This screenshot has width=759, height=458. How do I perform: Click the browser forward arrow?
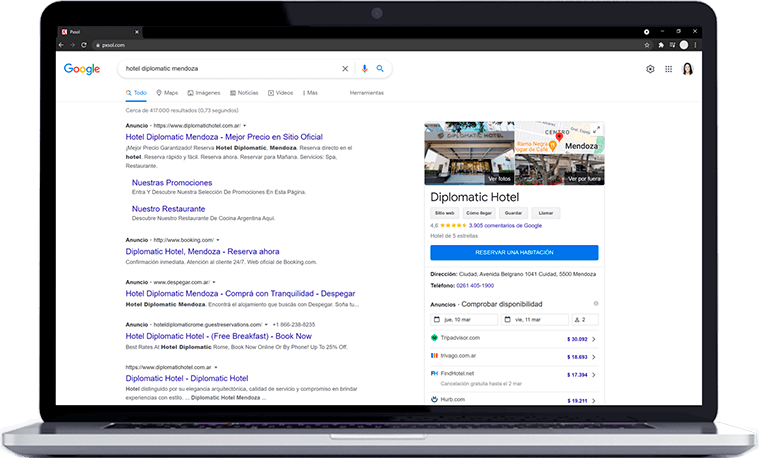pyautogui.click(x=72, y=45)
